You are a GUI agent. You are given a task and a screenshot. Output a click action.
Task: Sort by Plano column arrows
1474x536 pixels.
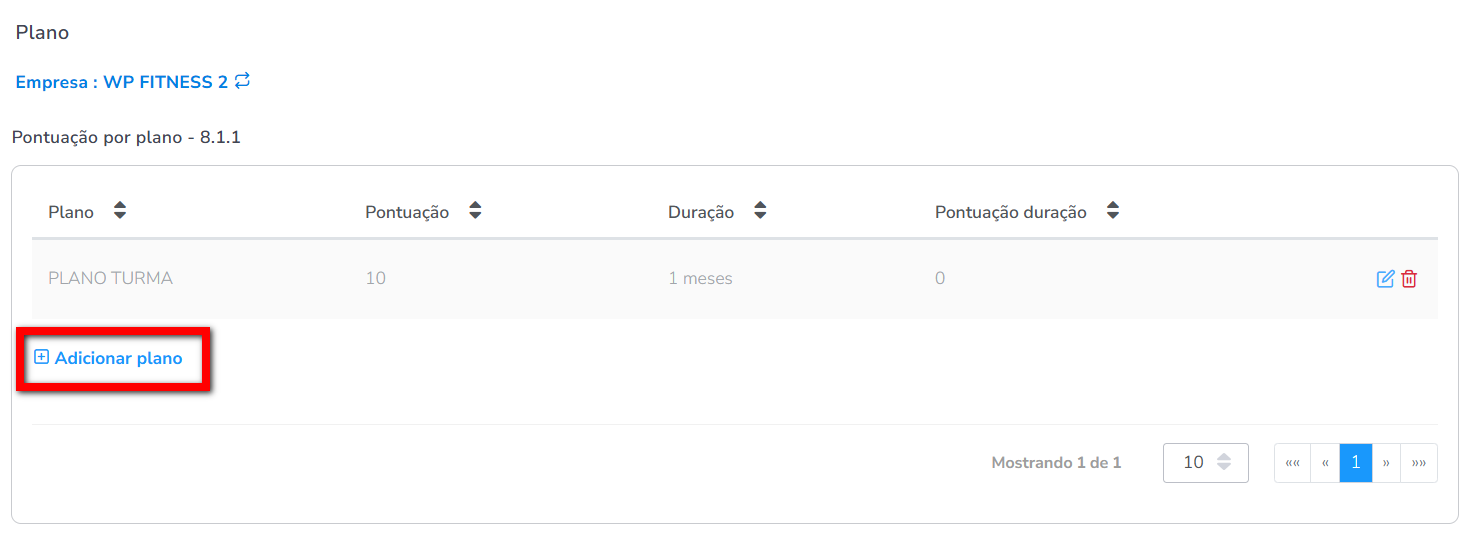[x=120, y=211]
